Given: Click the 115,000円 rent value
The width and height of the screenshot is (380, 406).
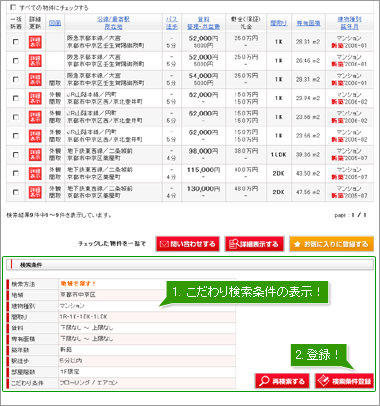Looking at the screenshot, I should 203,170.
